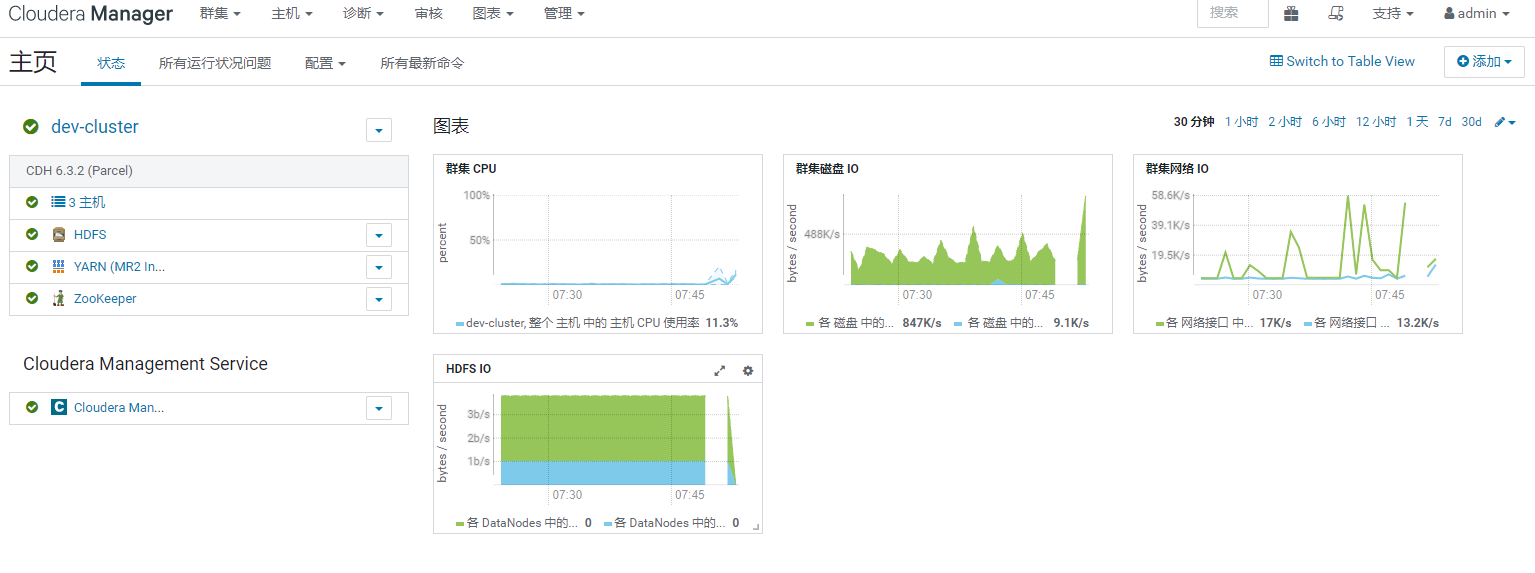
Task: Select the 7d time range
Action: coord(1445,122)
